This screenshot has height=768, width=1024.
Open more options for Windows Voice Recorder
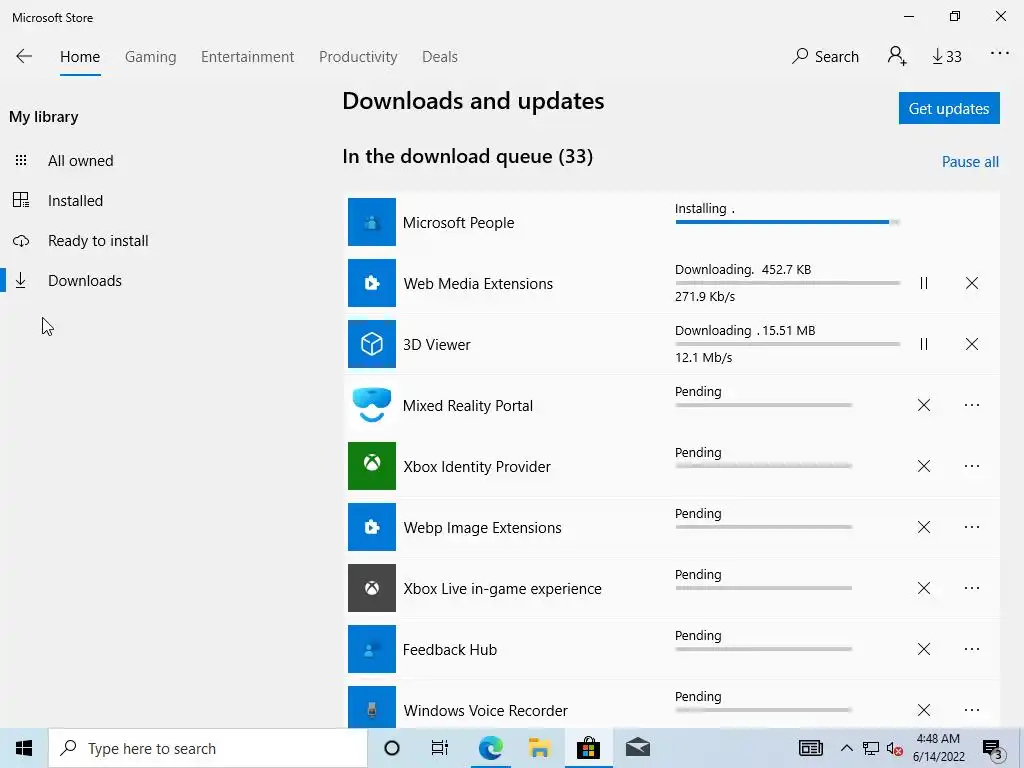(x=972, y=710)
